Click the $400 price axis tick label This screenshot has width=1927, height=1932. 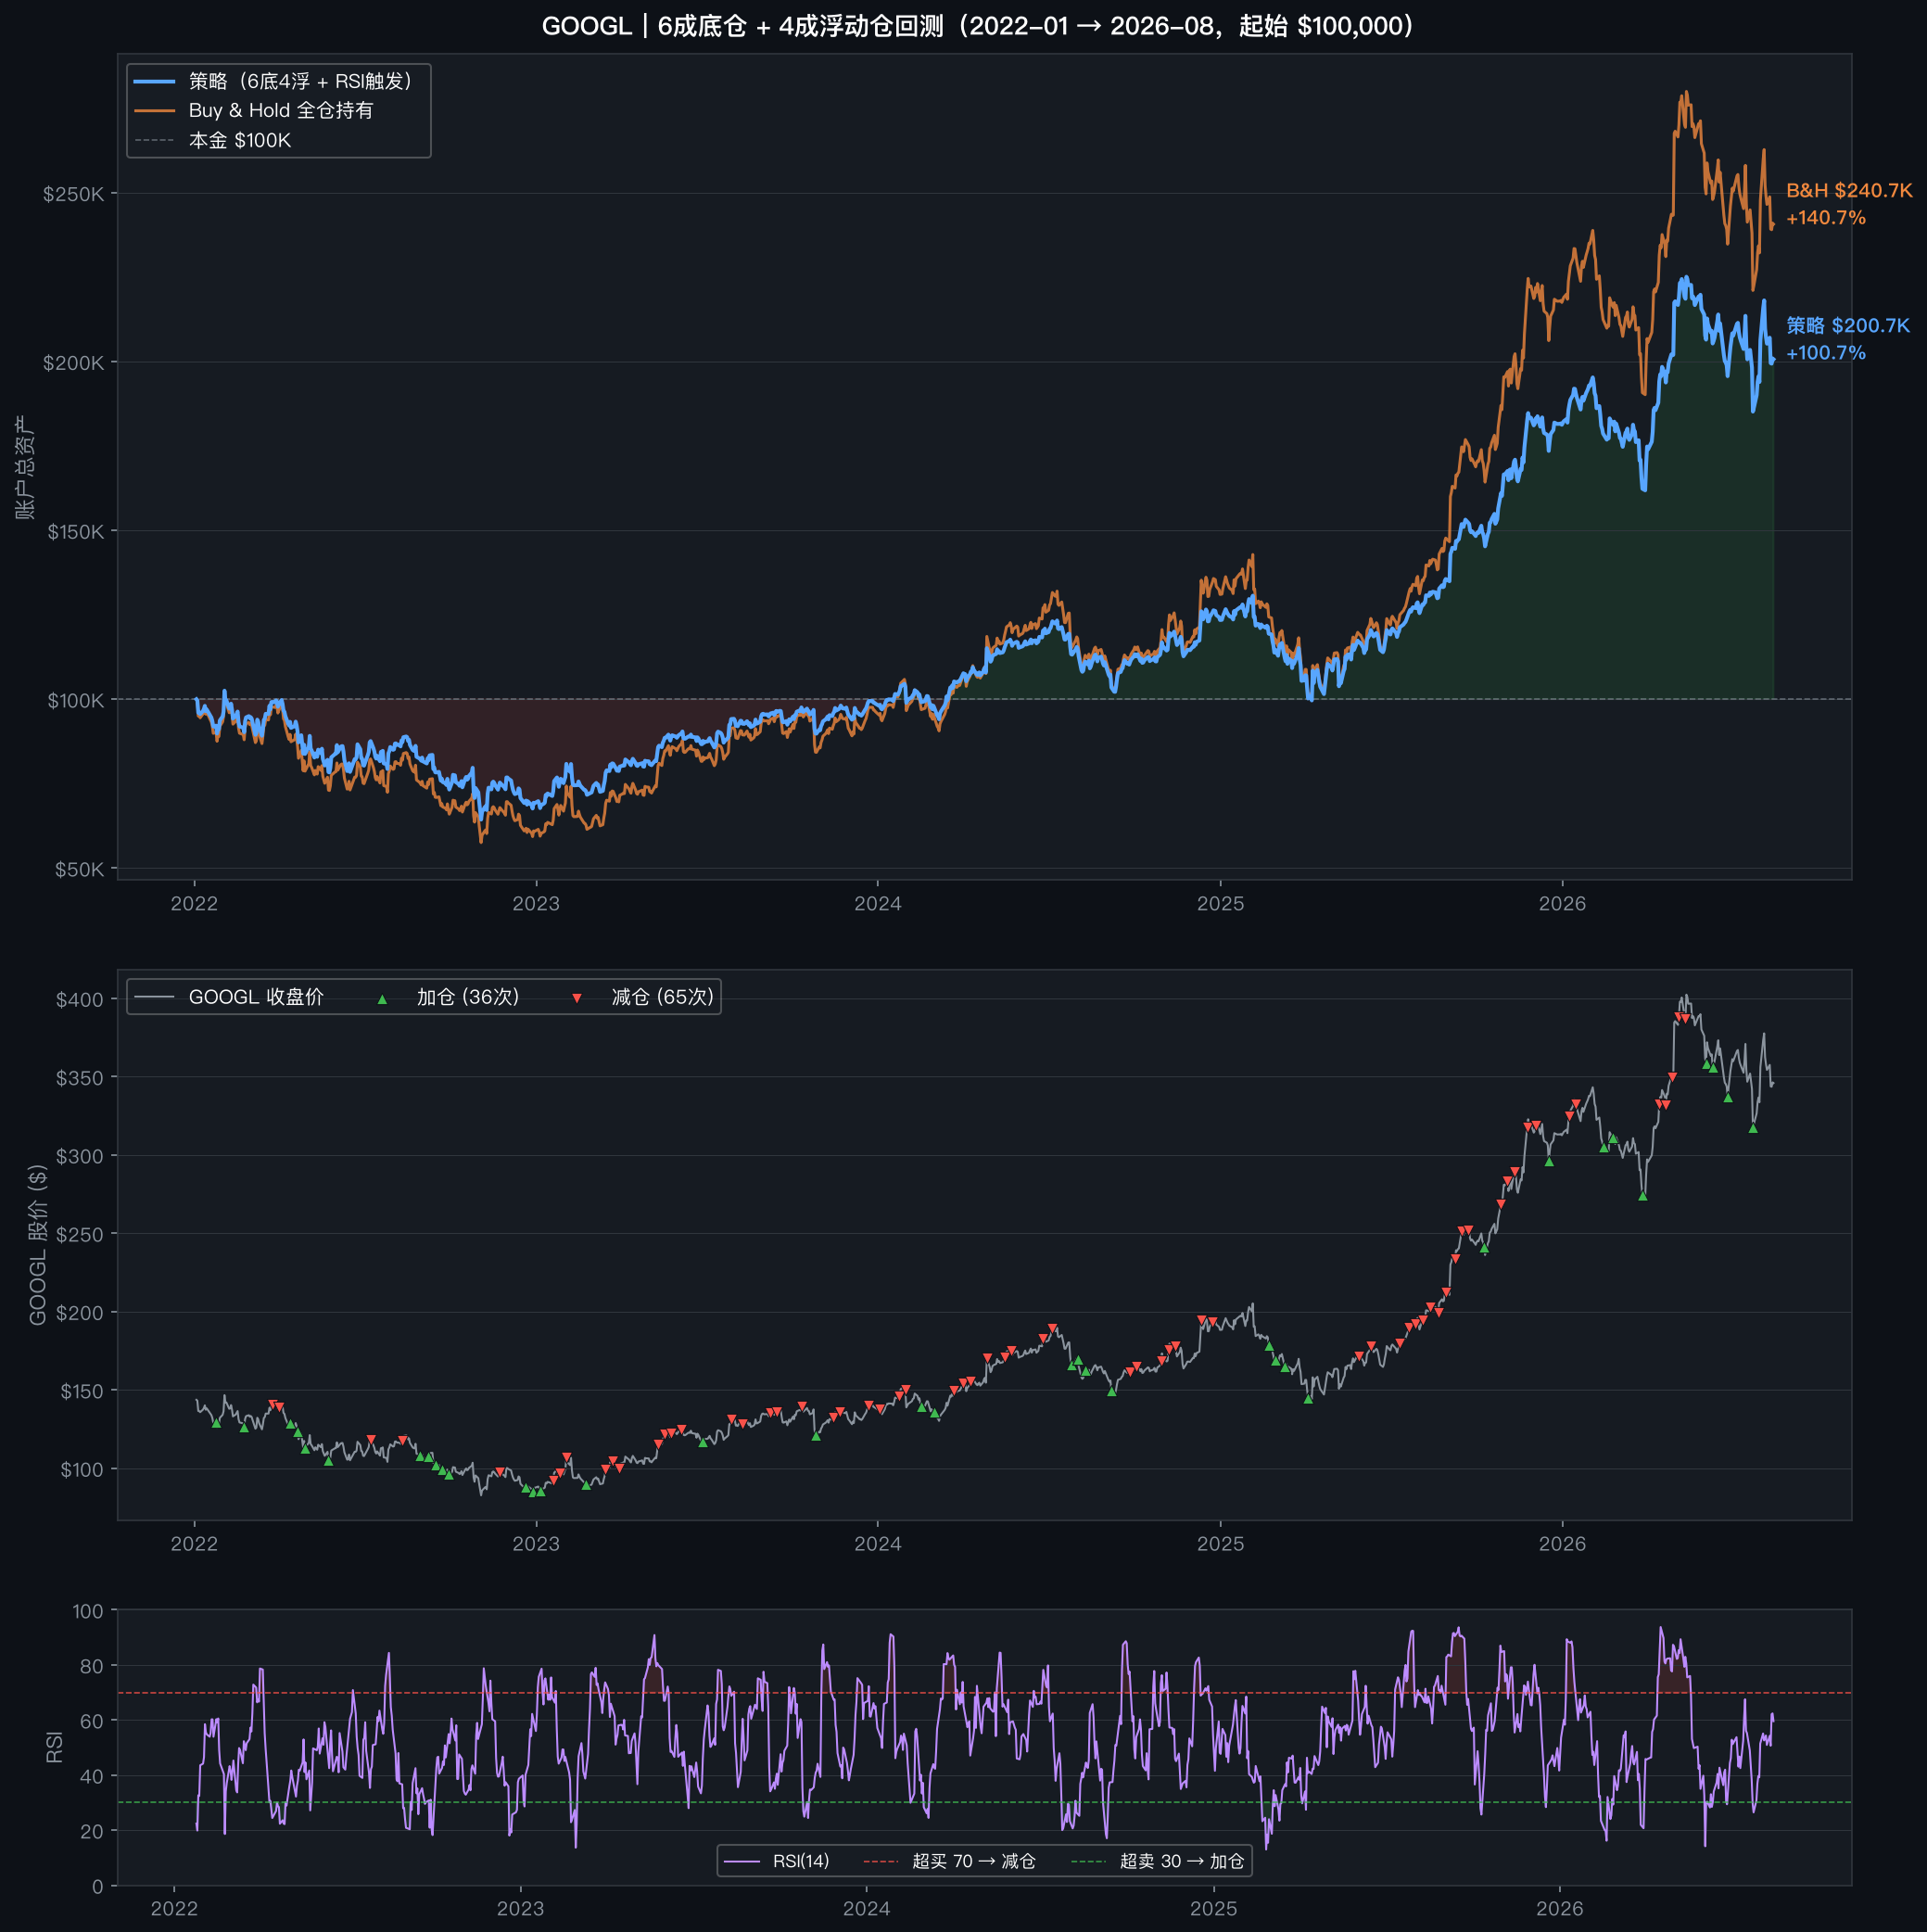click(80, 1000)
